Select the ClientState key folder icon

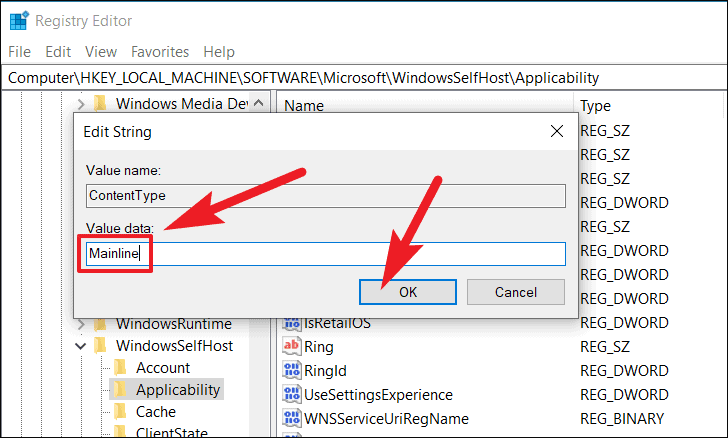[120, 431]
